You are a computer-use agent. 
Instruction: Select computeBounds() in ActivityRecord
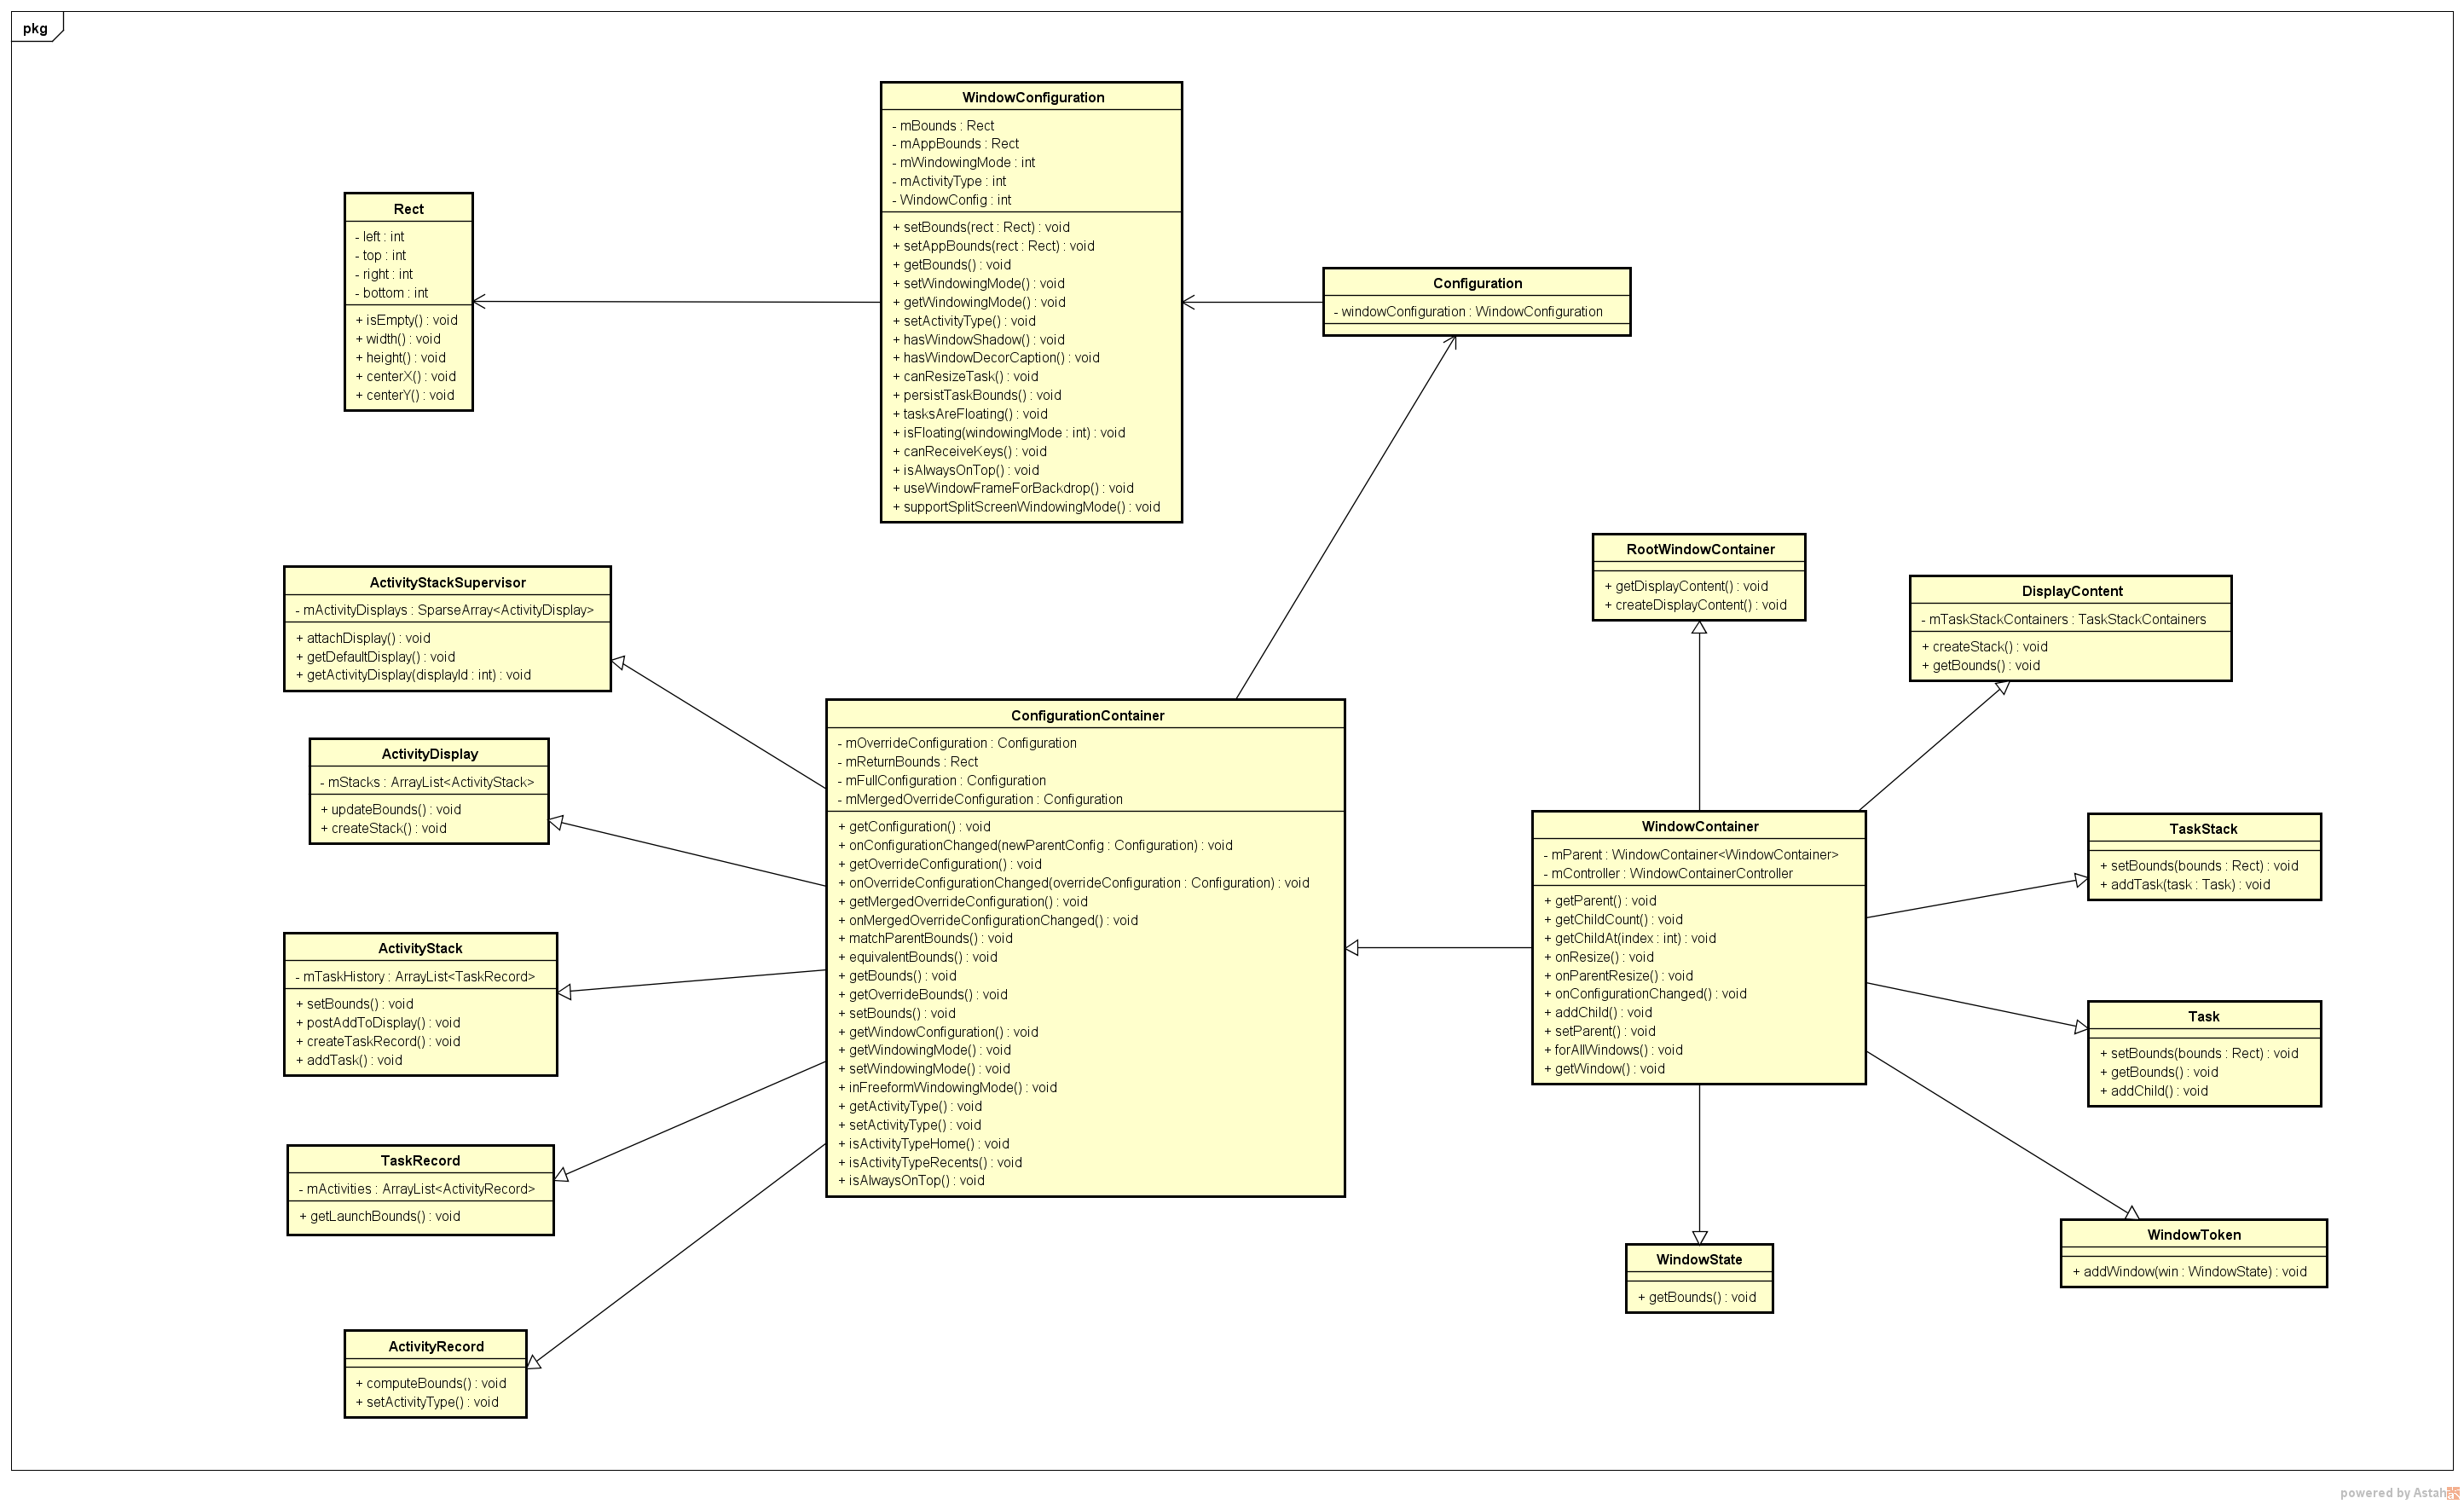click(431, 1383)
